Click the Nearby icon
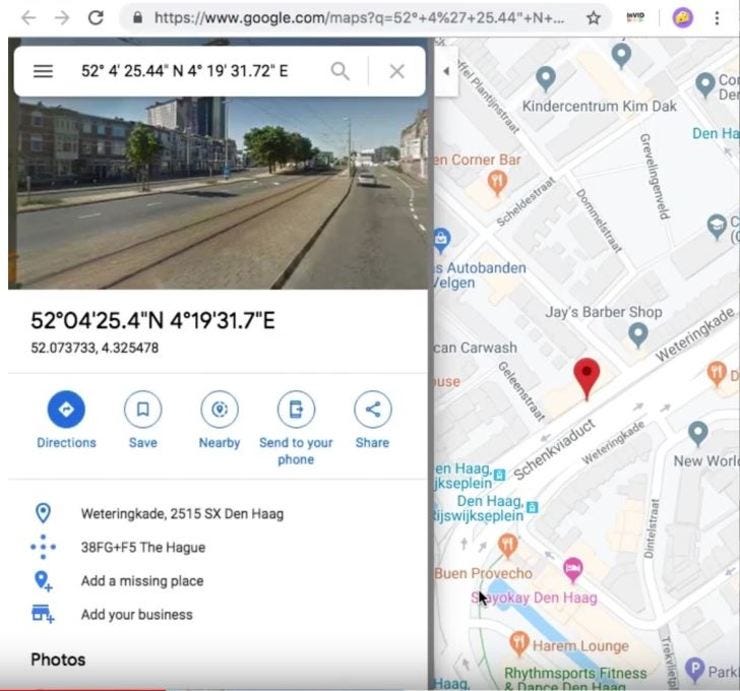This screenshot has height=691, width=740. tap(219, 409)
